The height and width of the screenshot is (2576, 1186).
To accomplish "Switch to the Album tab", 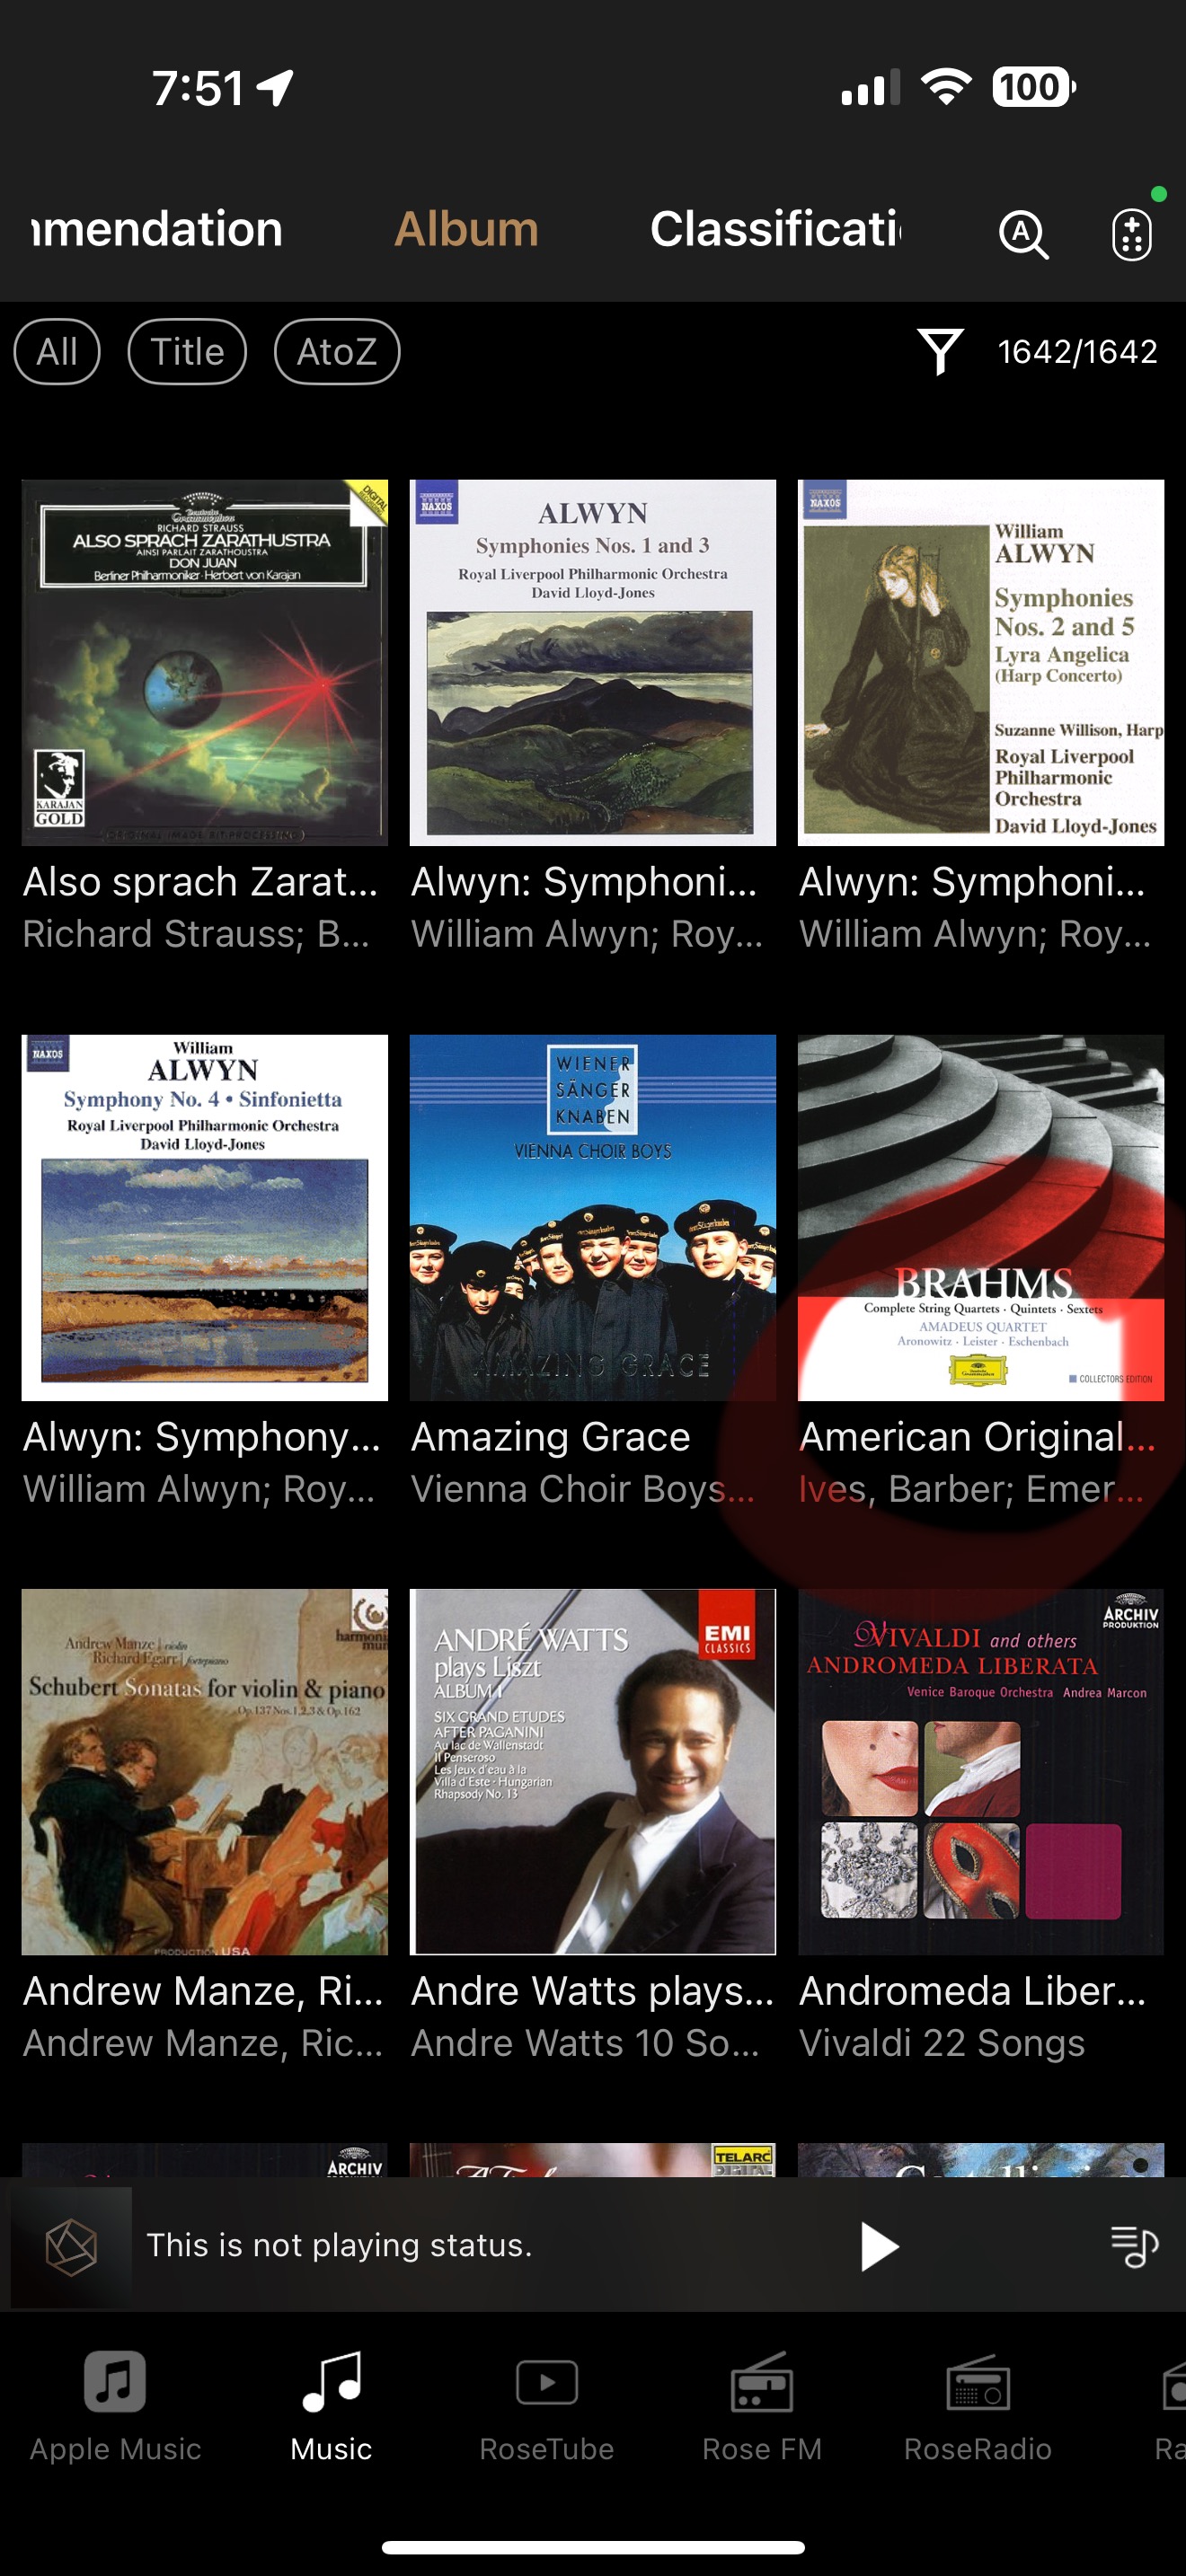I will 466,229.
